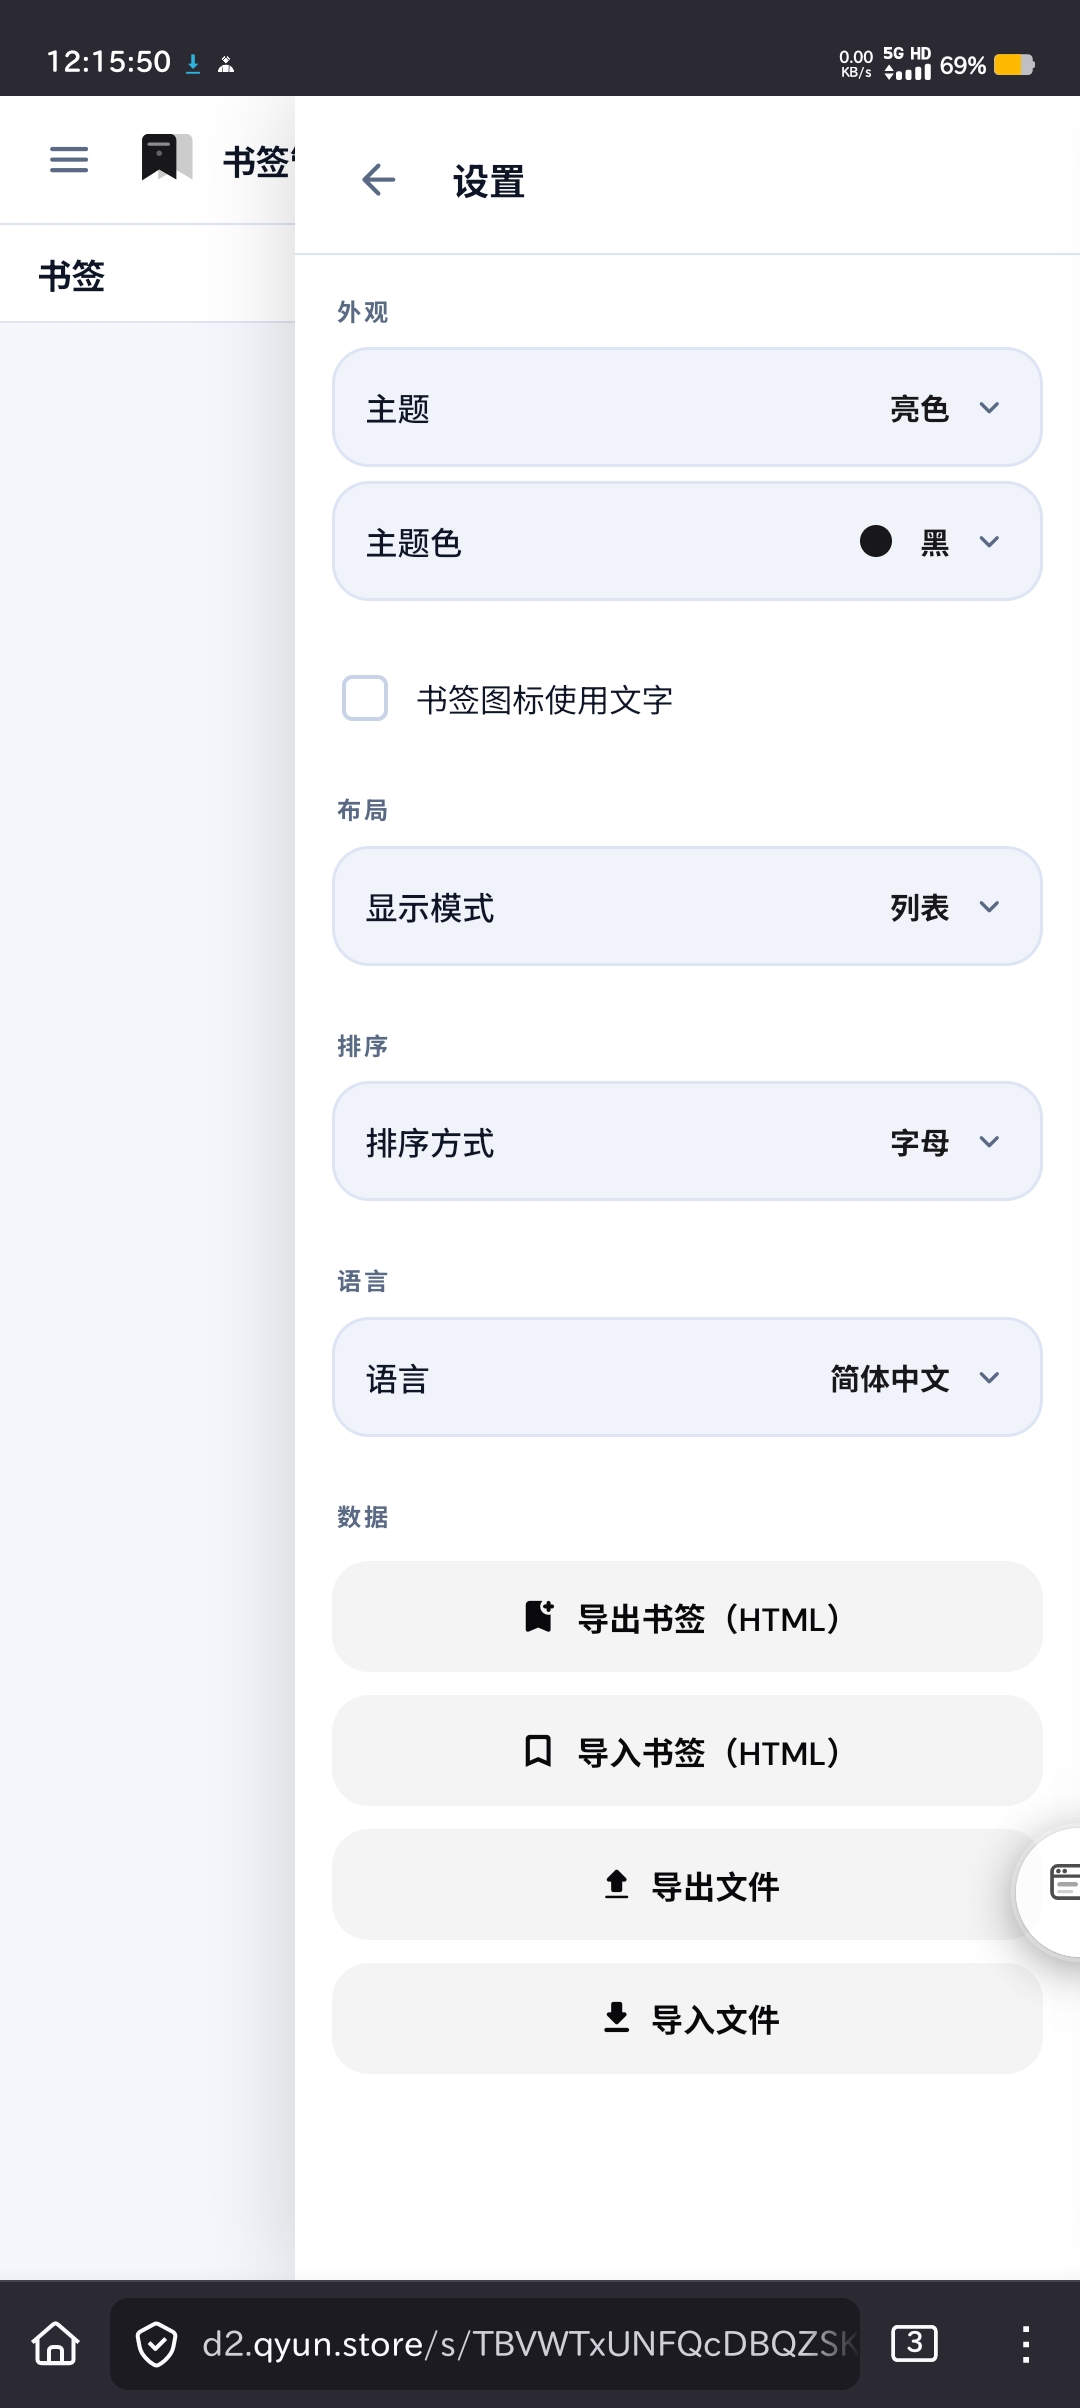This screenshot has height=2408, width=1080.
Task: Click the black 主题色 color swatch
Action: [x=876, y=542]
